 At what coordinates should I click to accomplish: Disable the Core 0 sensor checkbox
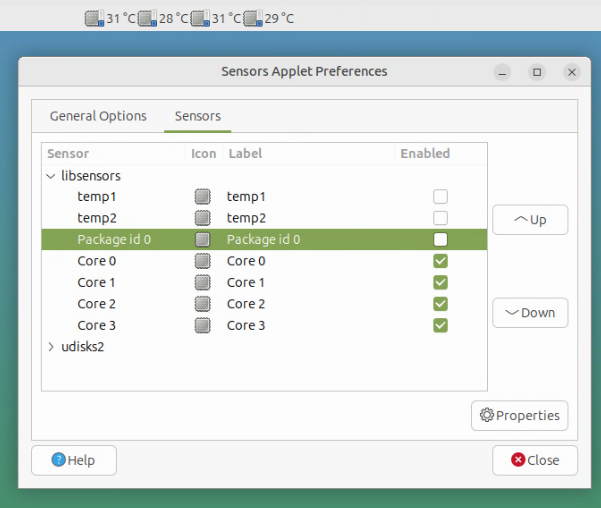tap(440, 261)
